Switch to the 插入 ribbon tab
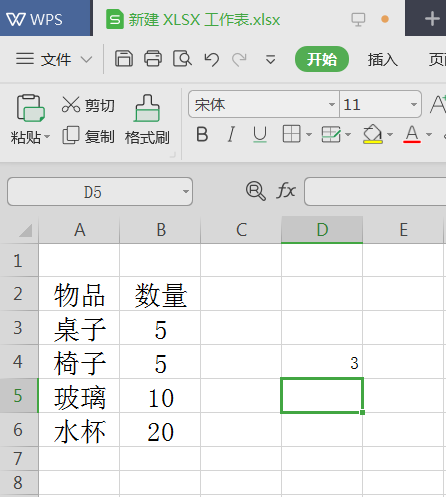This screenshot has height=497, width=446. pyautogui.click(x=382, y=59)
